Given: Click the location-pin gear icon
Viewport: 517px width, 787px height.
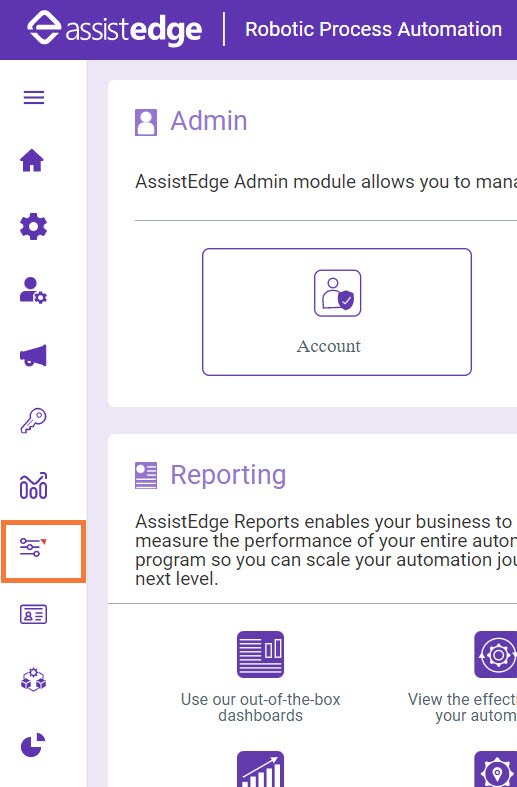Looking at the screenshot, I should coord(495,769).
